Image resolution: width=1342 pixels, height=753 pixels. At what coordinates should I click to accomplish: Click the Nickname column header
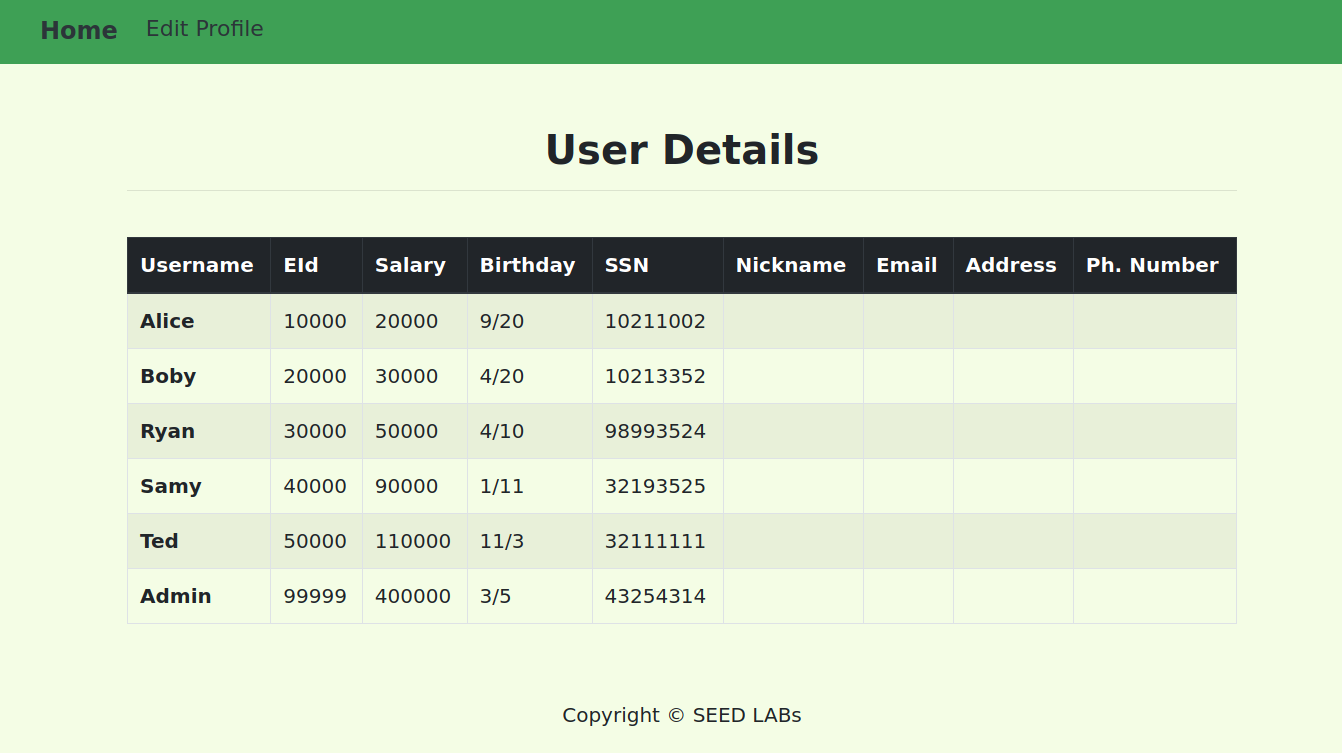[791, 265]
